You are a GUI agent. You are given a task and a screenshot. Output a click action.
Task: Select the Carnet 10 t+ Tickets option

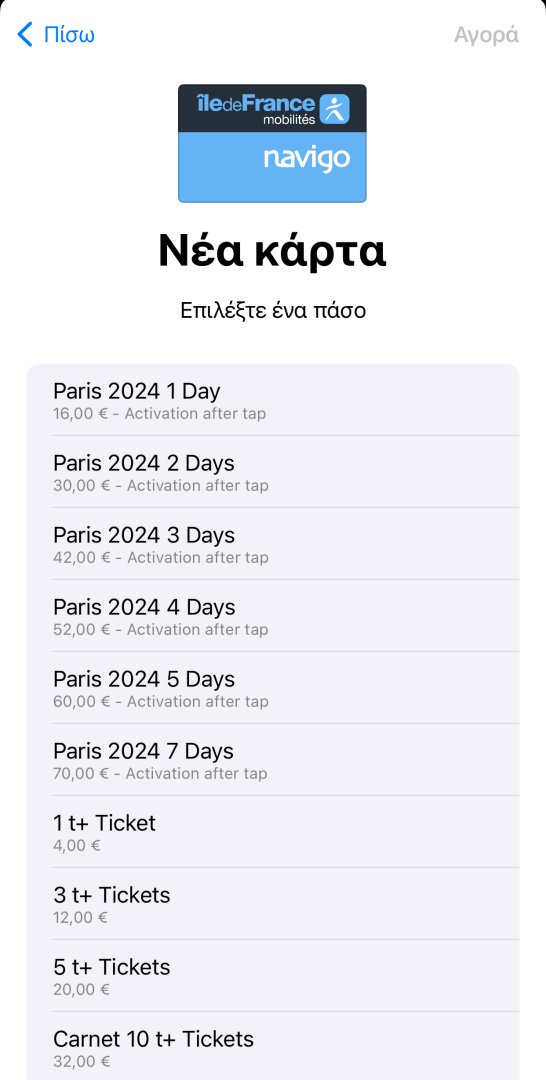click(273, 1046)
